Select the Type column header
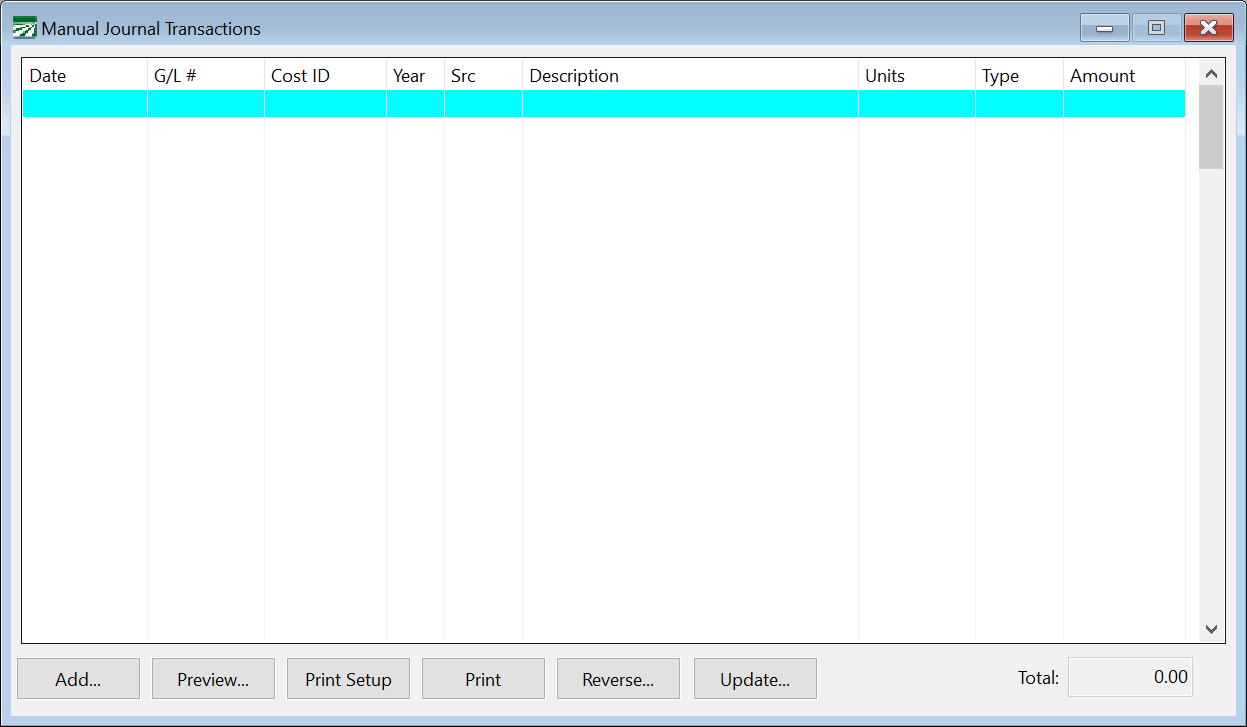Screen dimensions: 1247x727 coord(1018,75)
